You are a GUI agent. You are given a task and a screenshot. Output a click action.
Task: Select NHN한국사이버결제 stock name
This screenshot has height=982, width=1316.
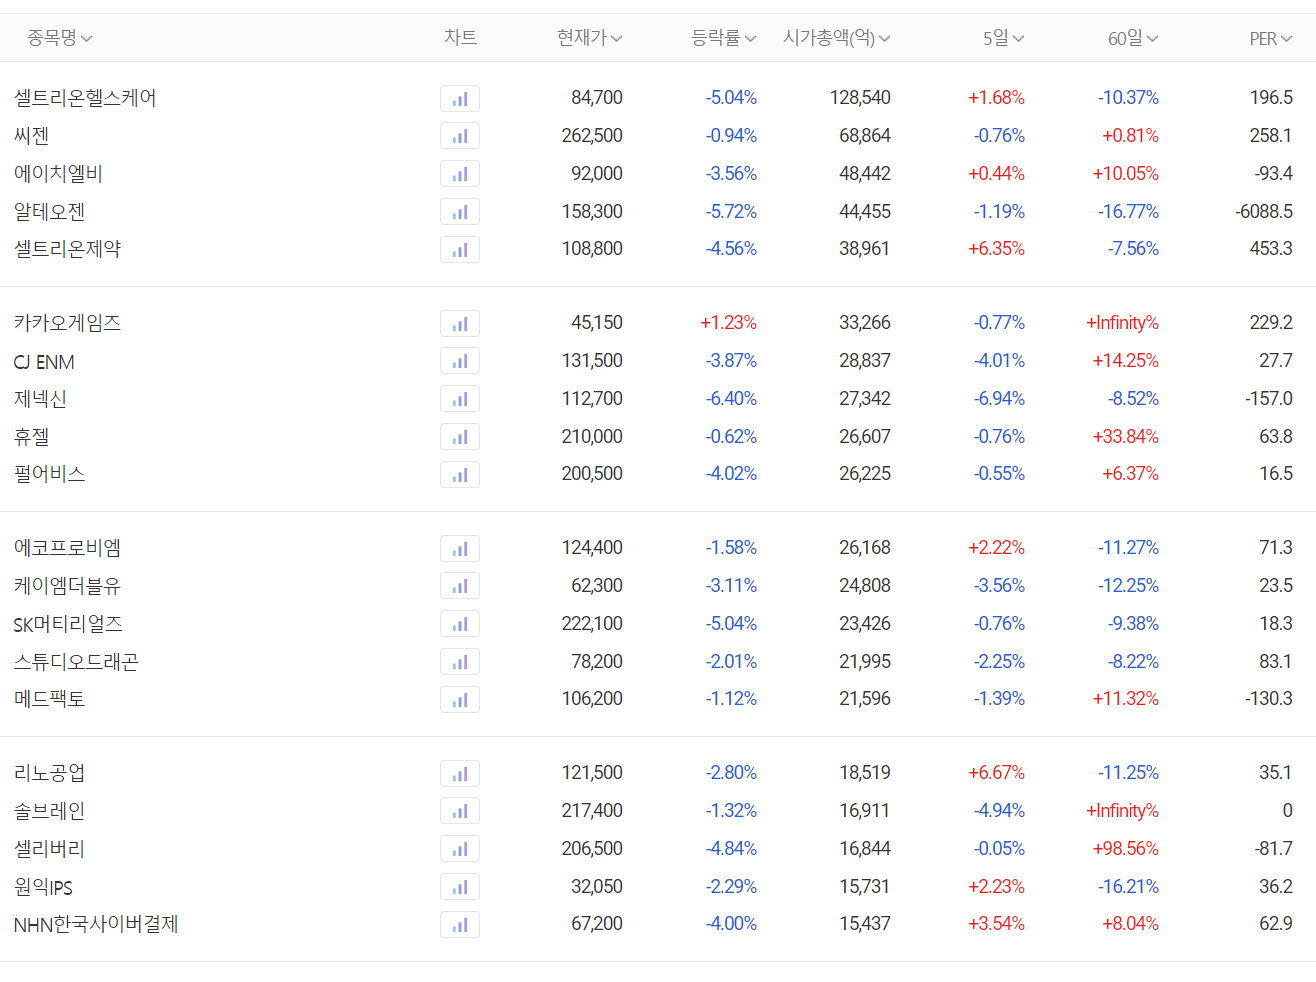96,924
